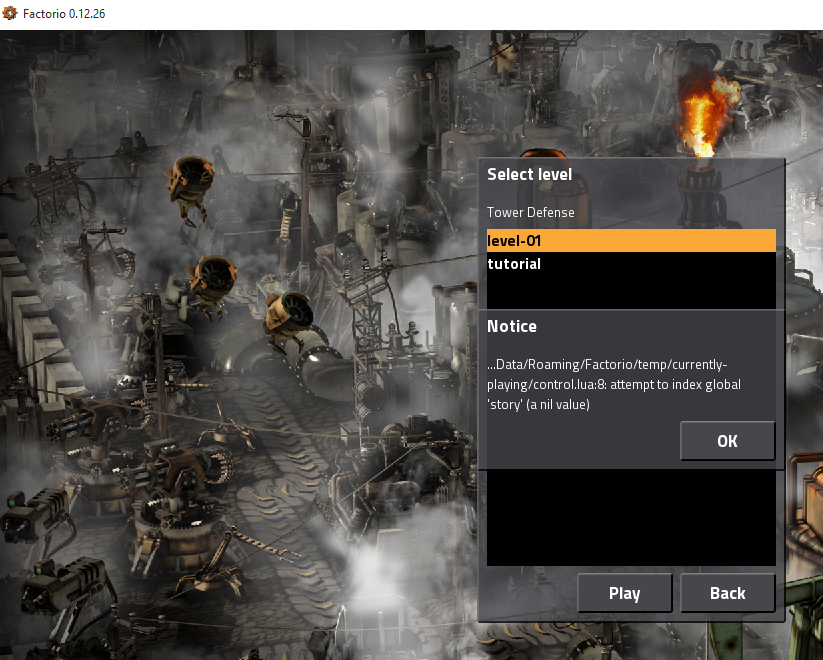
Task: Click the Tower Defense campaign label
Action: (x=531, y=212)
